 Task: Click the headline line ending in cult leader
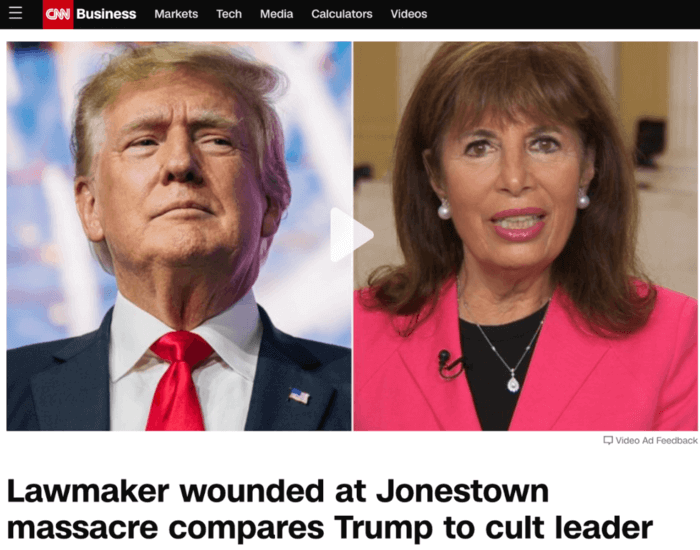tap(330, 528)
